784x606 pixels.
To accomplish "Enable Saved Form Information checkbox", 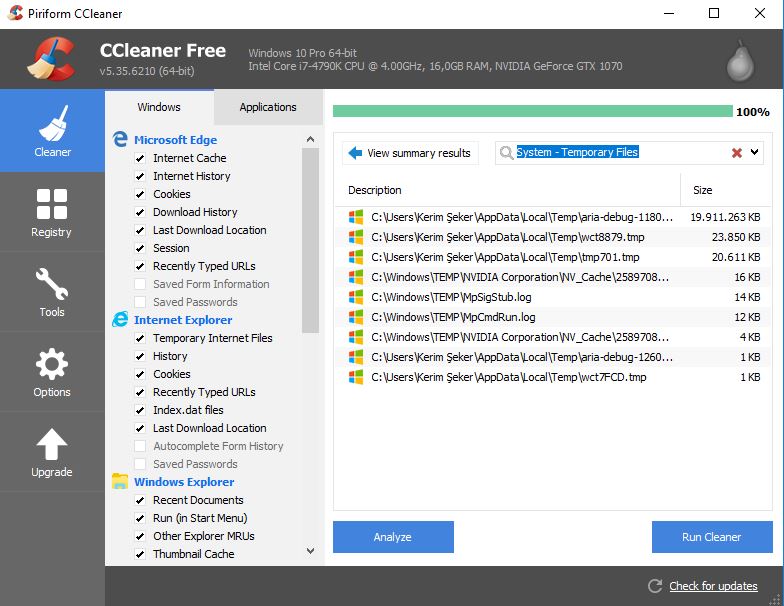I will pyautogui.click(x=140, y=284).
